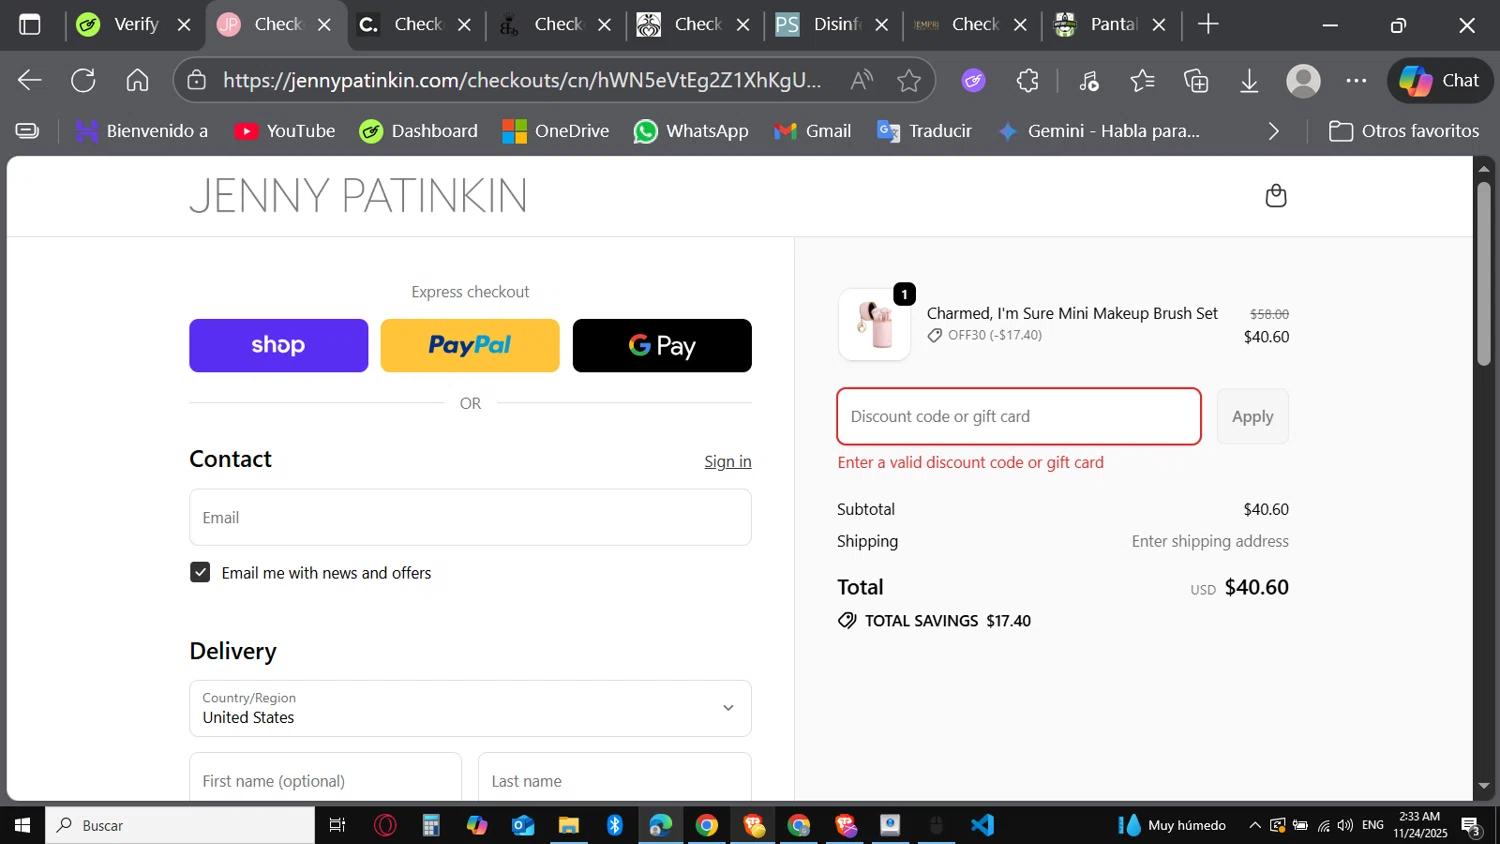Uncheck Email me with news and offers
The image size is (1500, 844).
(x=200, y=572)
